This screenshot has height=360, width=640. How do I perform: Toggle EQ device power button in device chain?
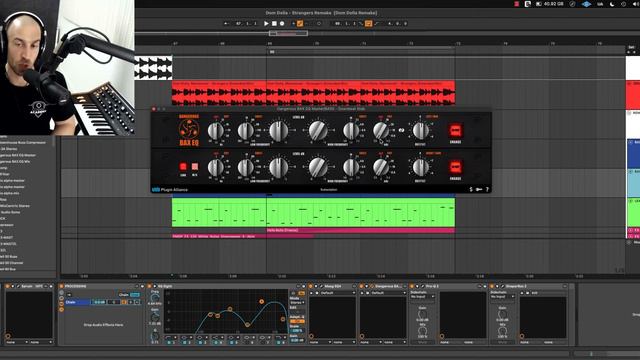point(149,287)
